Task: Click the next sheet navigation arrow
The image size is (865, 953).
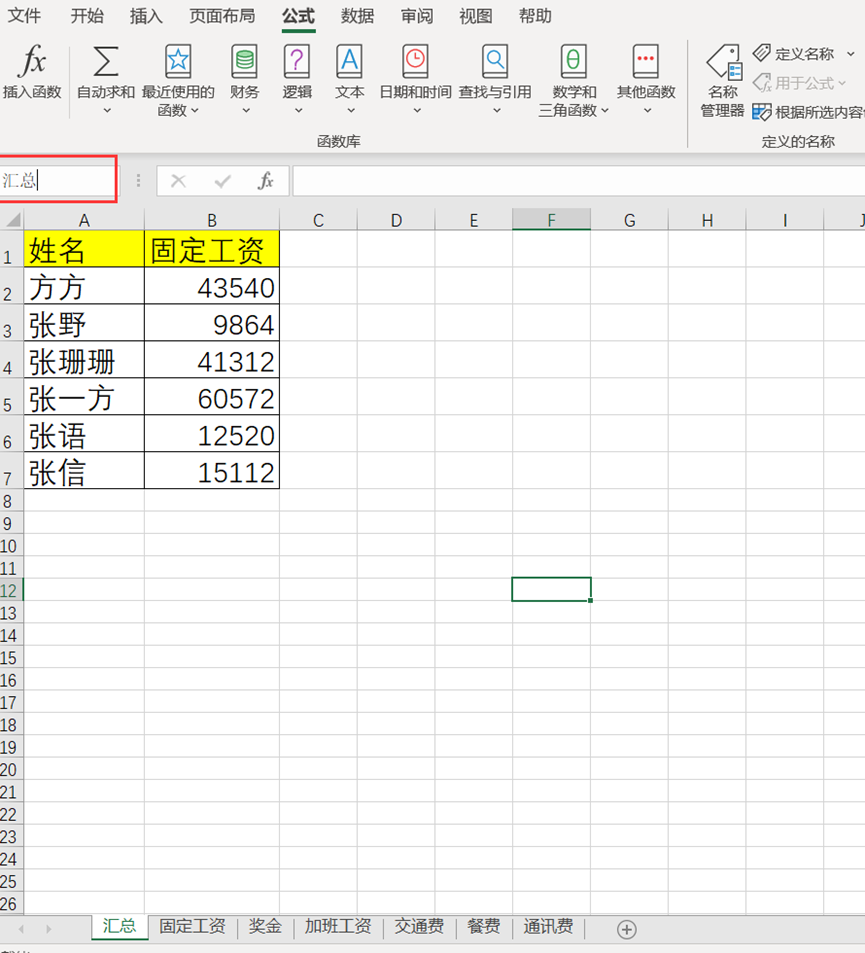Action: coord(49,929)
